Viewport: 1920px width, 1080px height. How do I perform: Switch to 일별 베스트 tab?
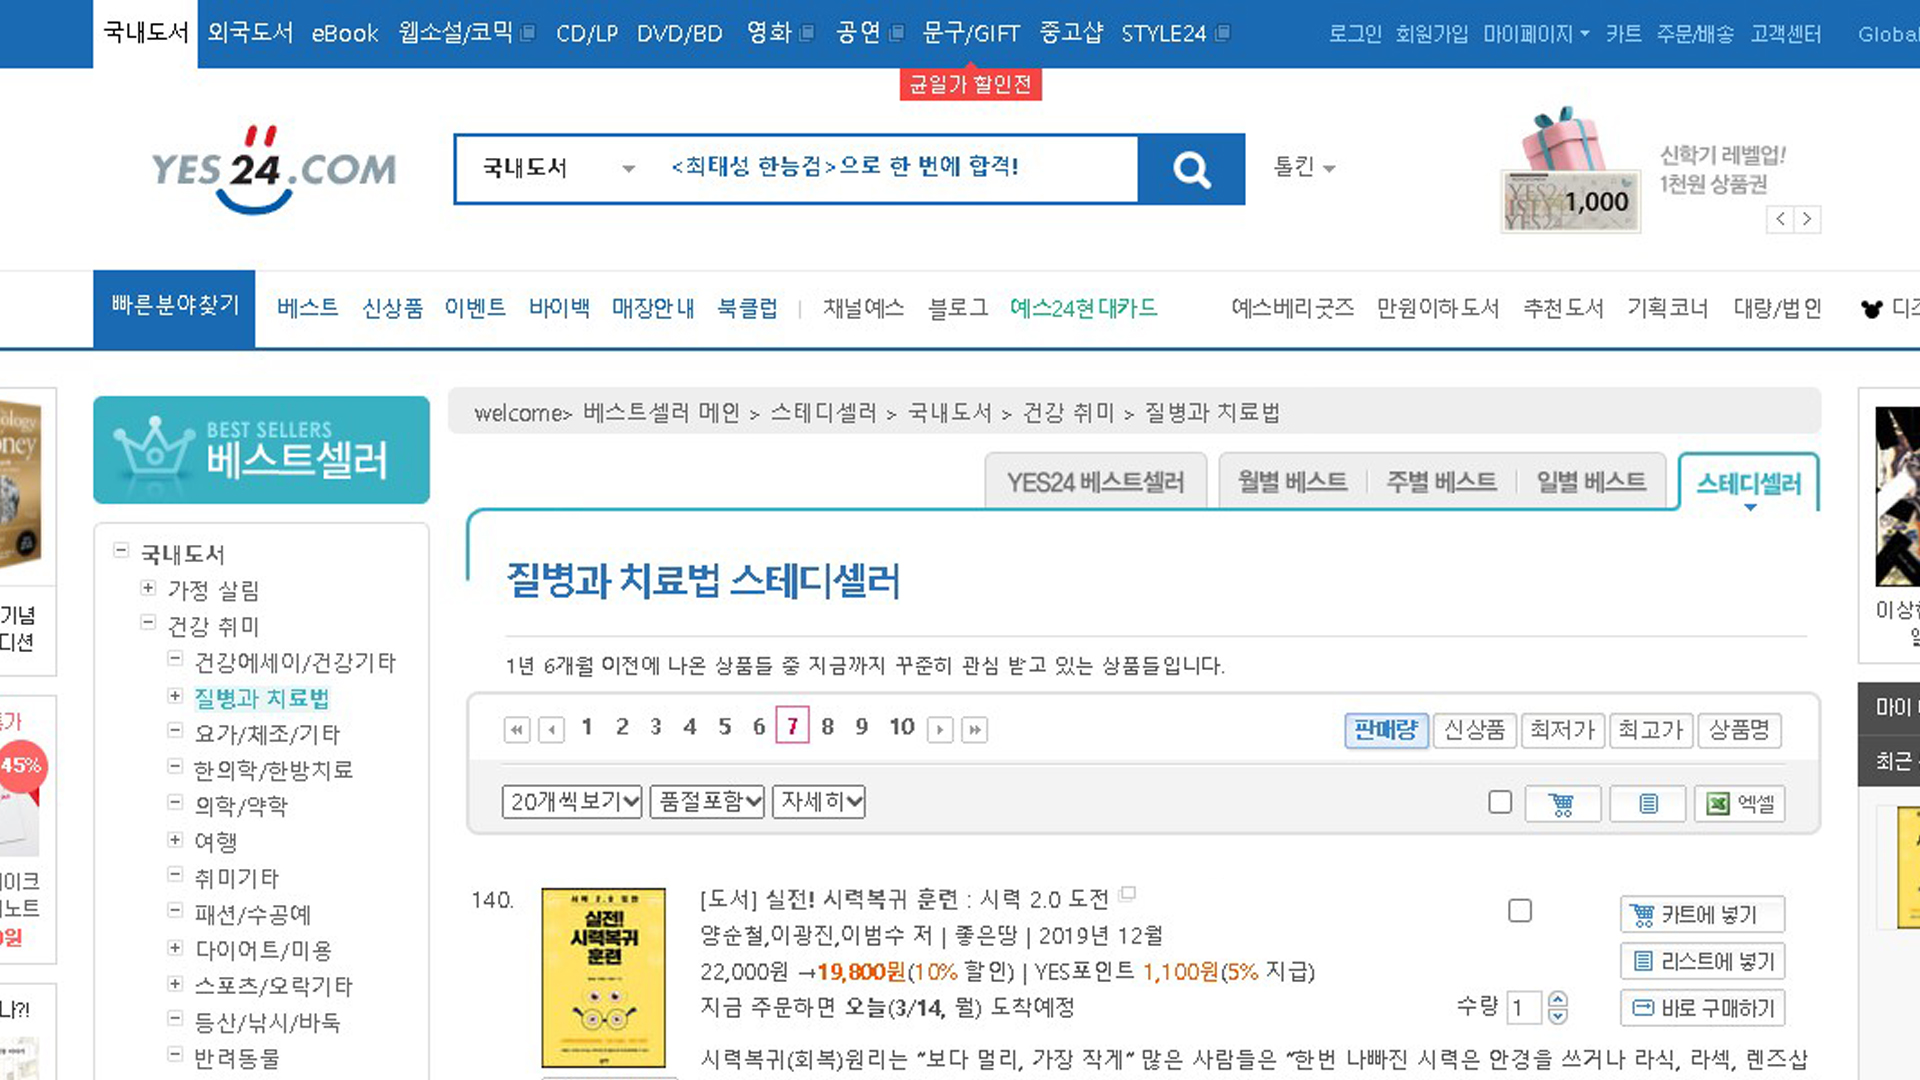(x=1591, y=482)
